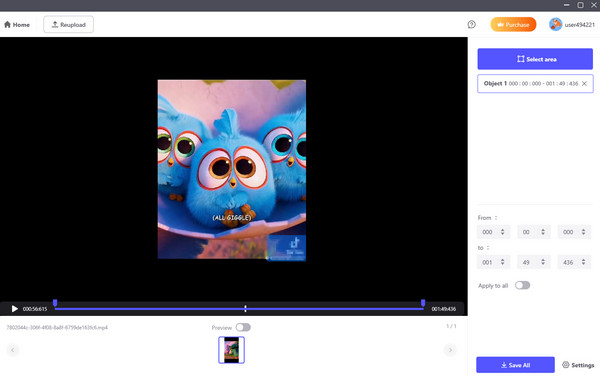Click the Home house icon
This screenshot has height=376, width=600.
tap(7, 25)
